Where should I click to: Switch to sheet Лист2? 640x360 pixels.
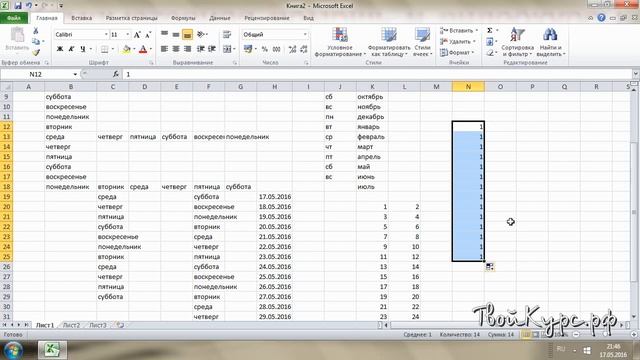tap(71, 325)
